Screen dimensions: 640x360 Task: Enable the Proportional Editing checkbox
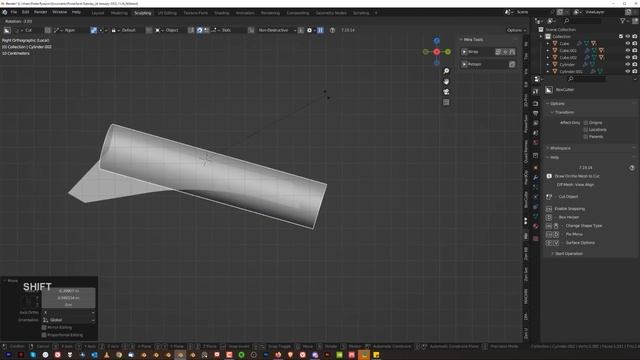tap(44, 335)
